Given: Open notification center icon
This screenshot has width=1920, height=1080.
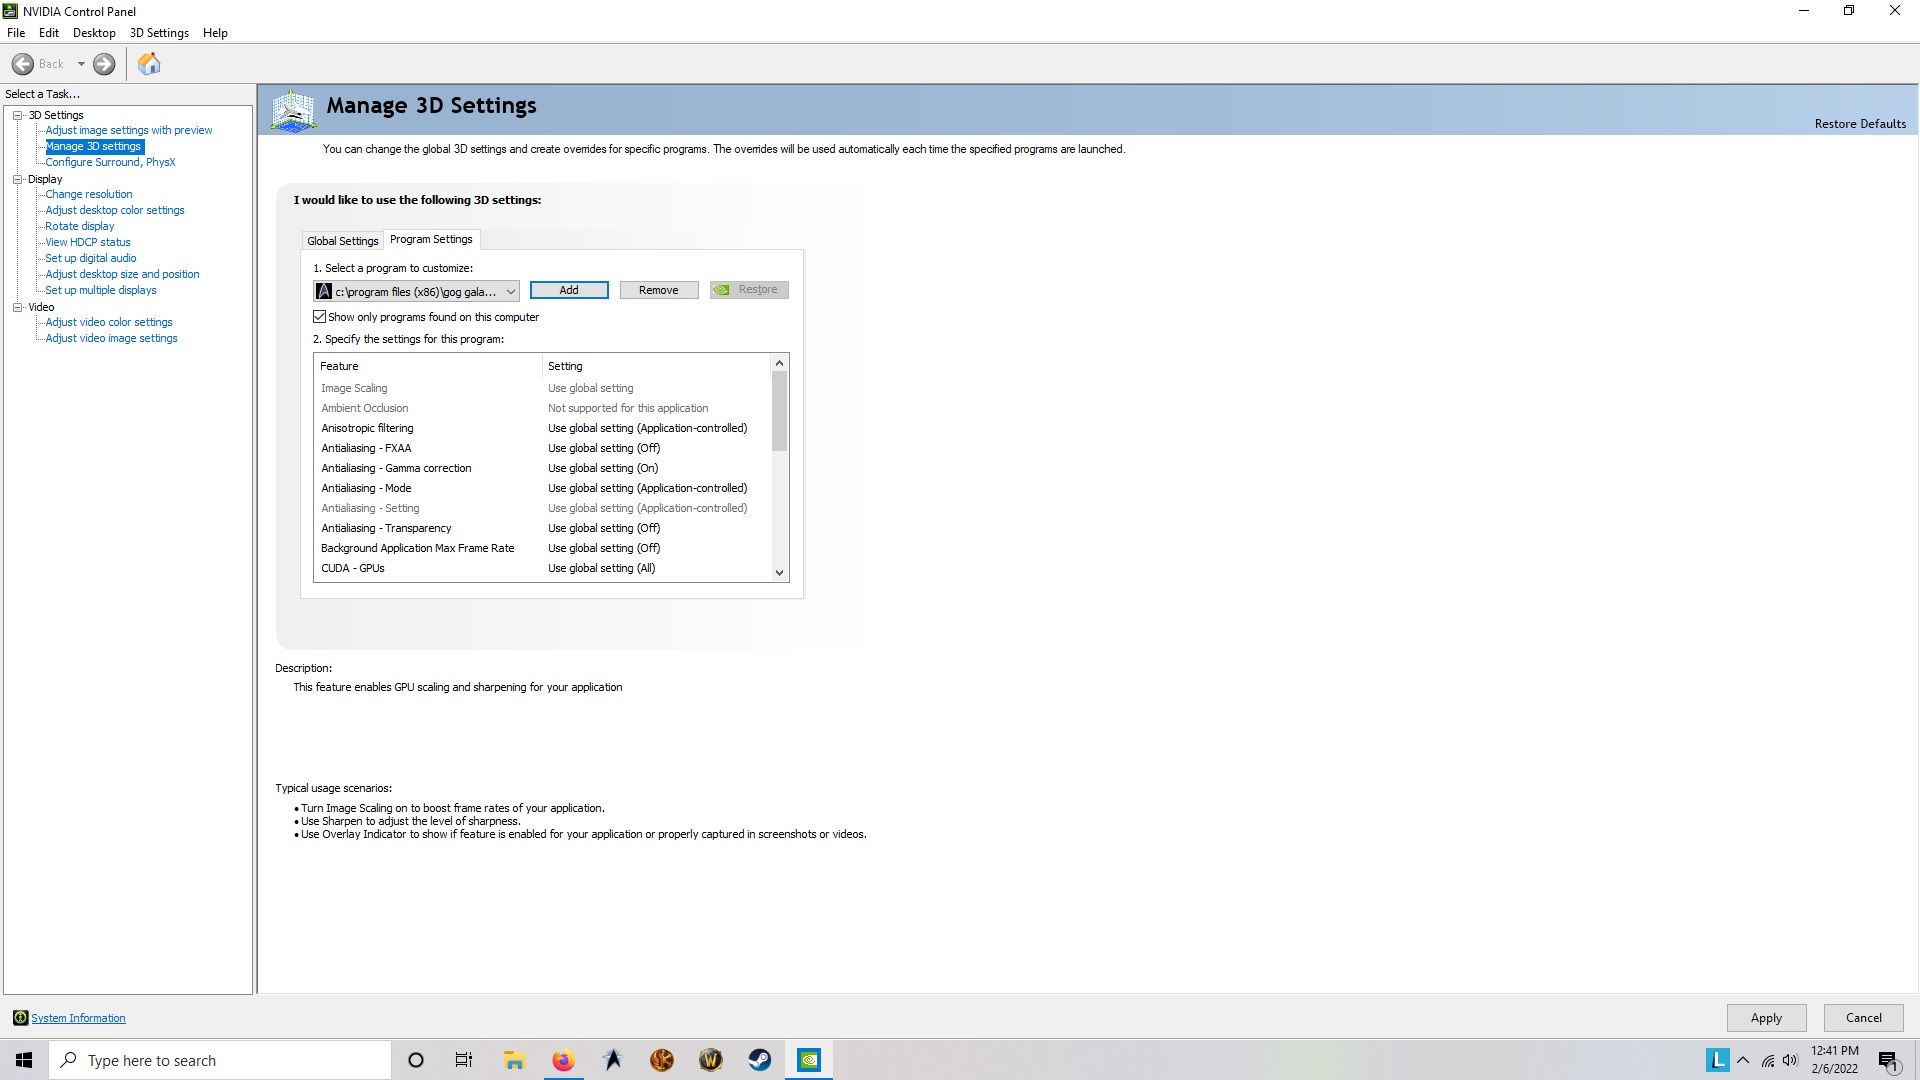Looking at the screenshot, I should (x=1889, y=1061).
